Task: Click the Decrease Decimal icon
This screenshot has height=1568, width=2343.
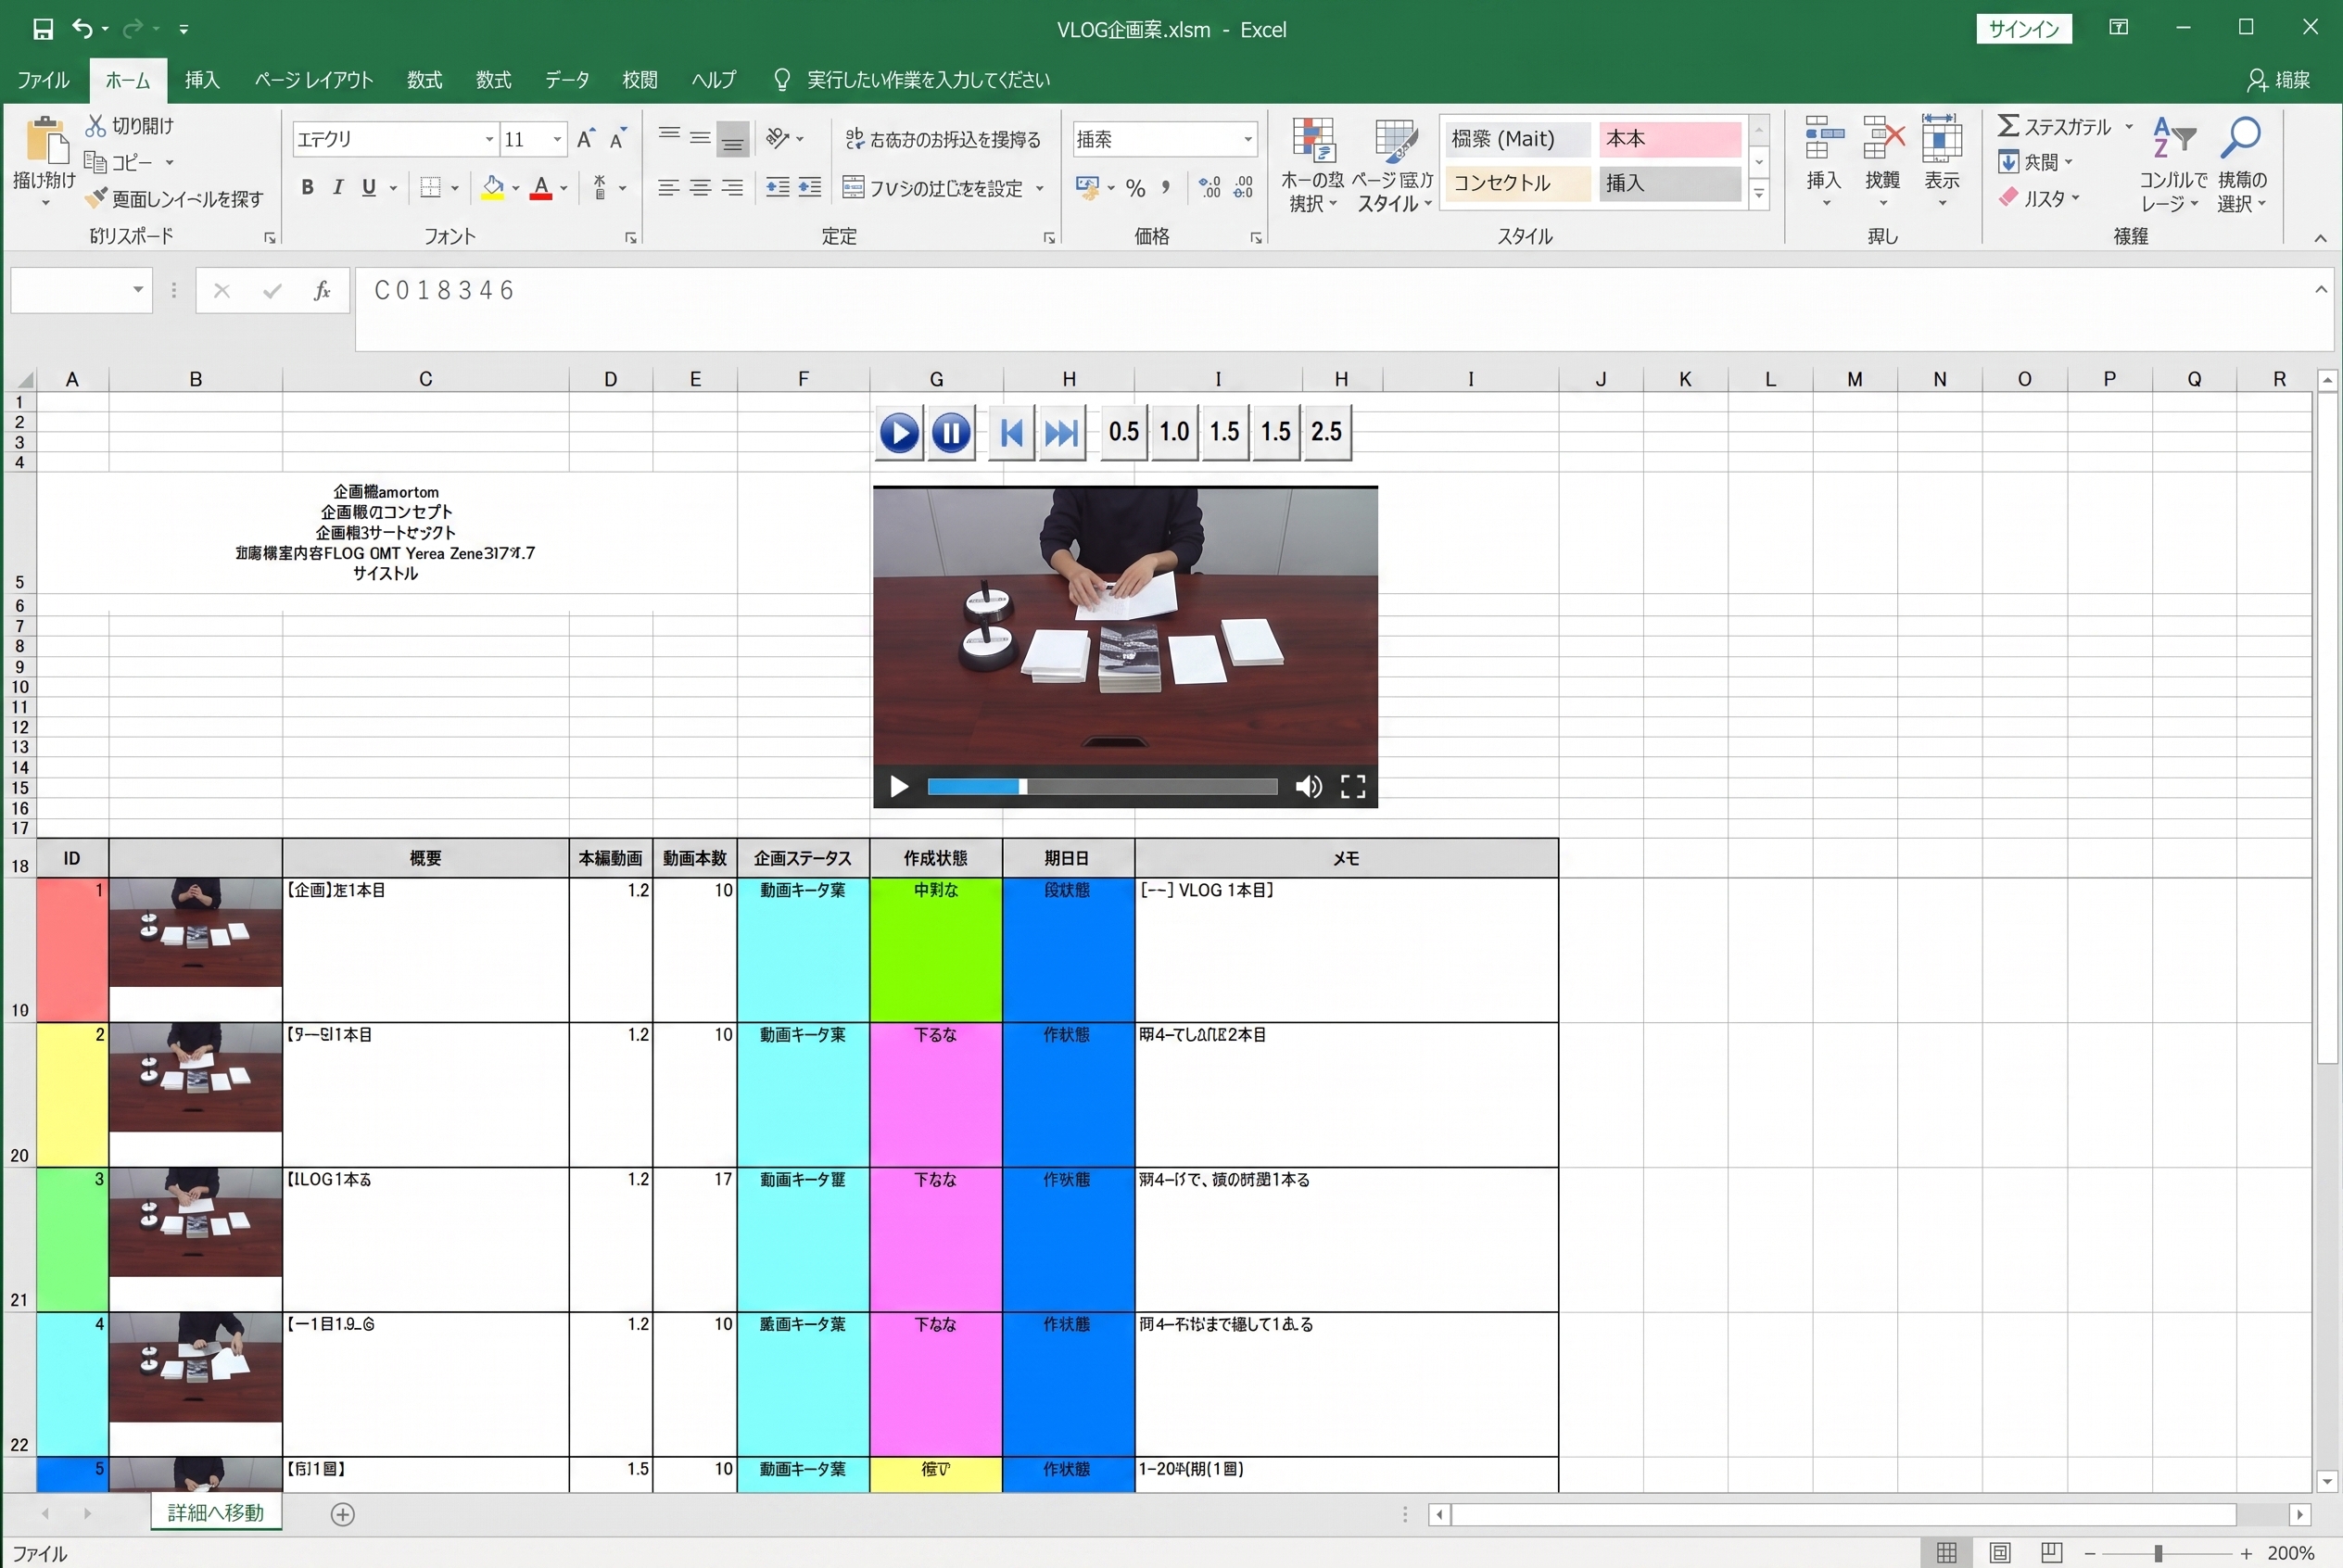Action: tap(1243, 188)
